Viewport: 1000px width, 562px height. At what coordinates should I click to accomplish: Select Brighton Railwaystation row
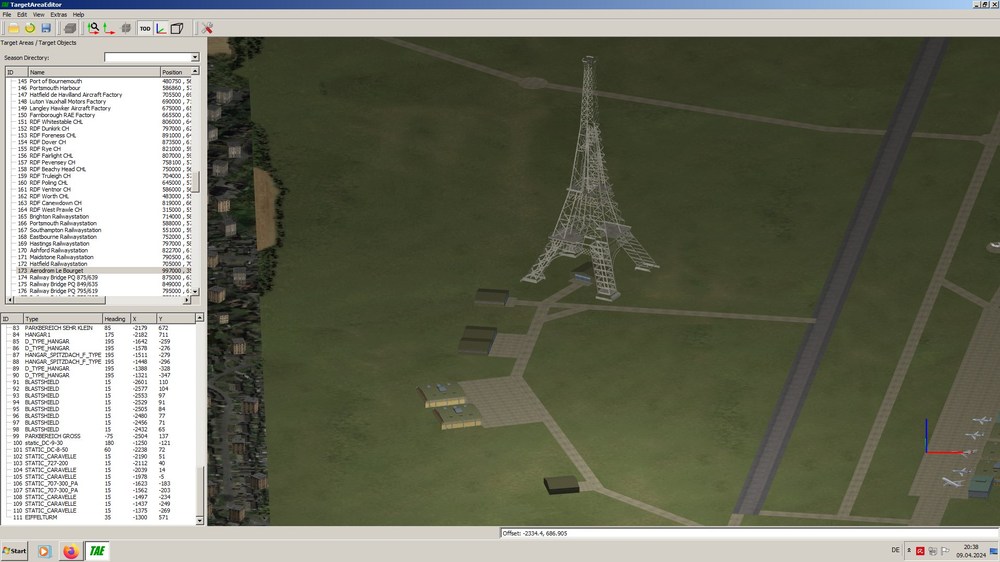(x=98, y=216)
